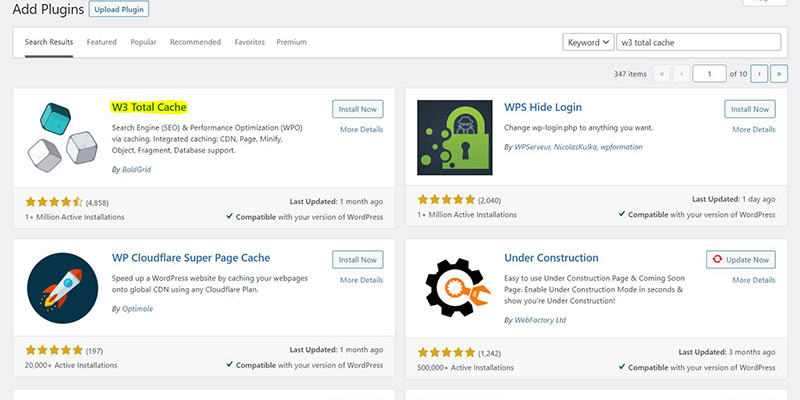Switch to the Search Results tab
Image resolution: width=800 pixels, height=400 pixels.
click(x=49, y=42)
